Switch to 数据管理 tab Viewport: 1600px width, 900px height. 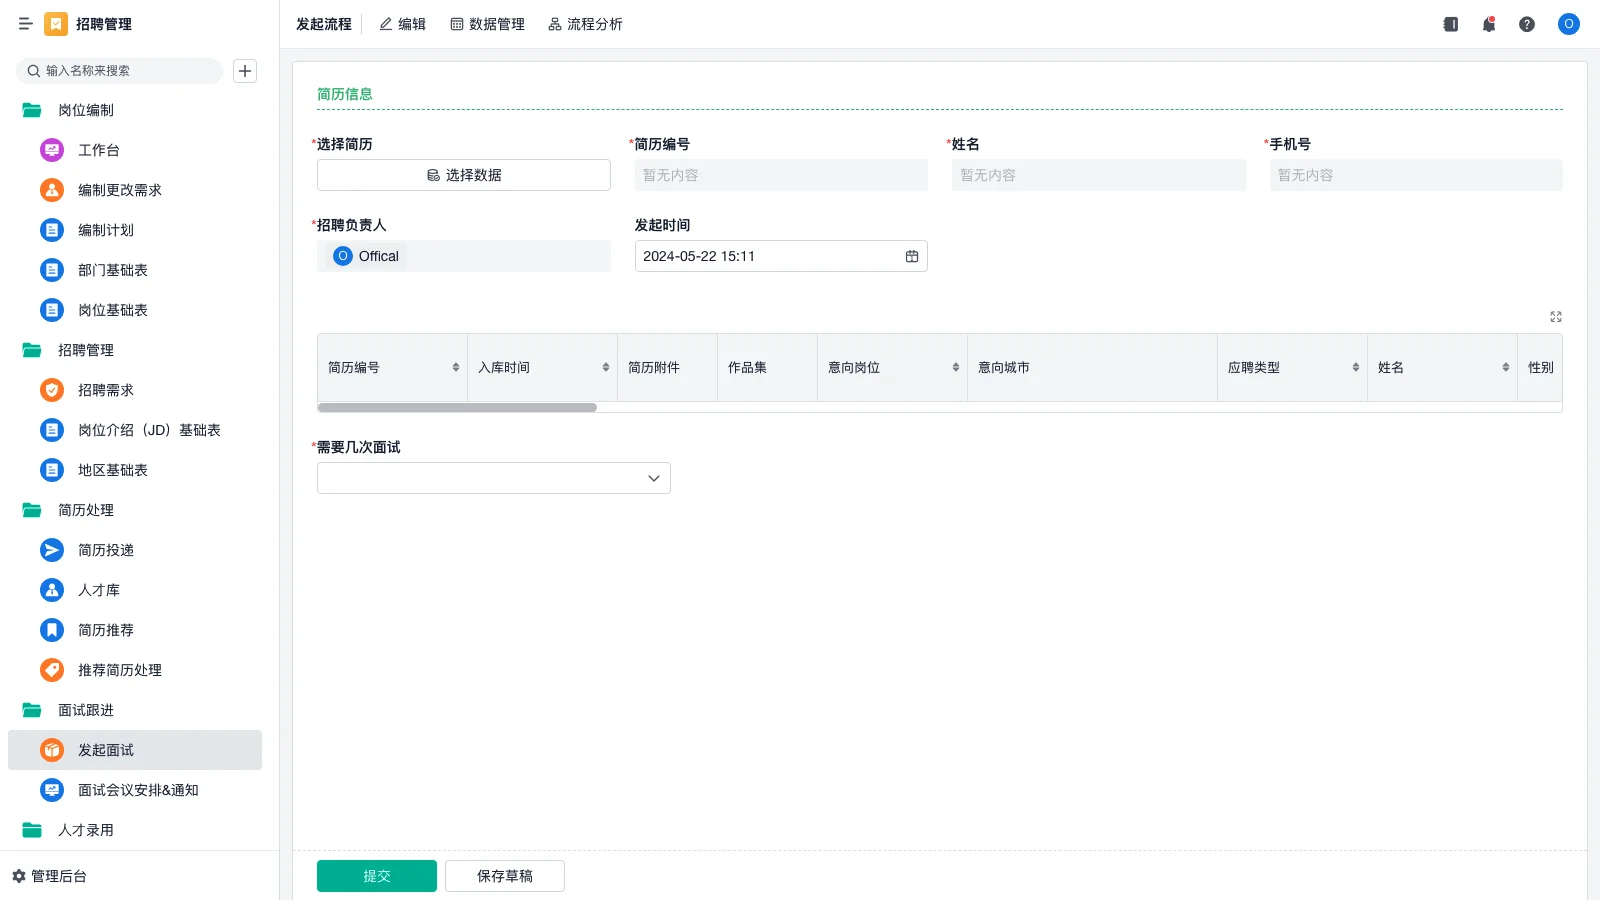[x=488, y=24]
